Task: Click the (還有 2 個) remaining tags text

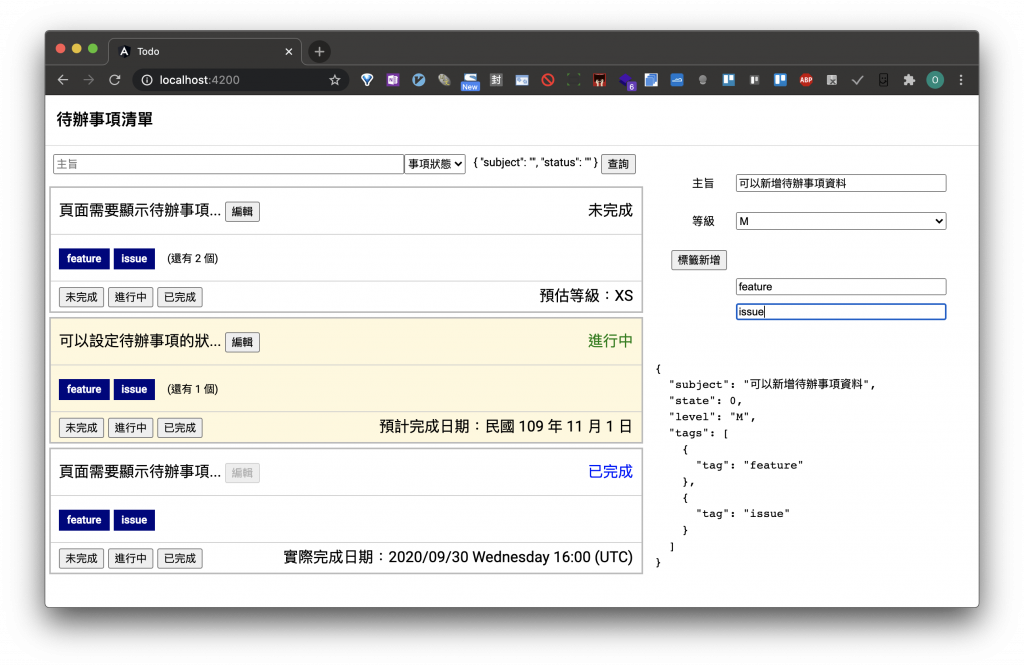Action: [x=193, y=259]
